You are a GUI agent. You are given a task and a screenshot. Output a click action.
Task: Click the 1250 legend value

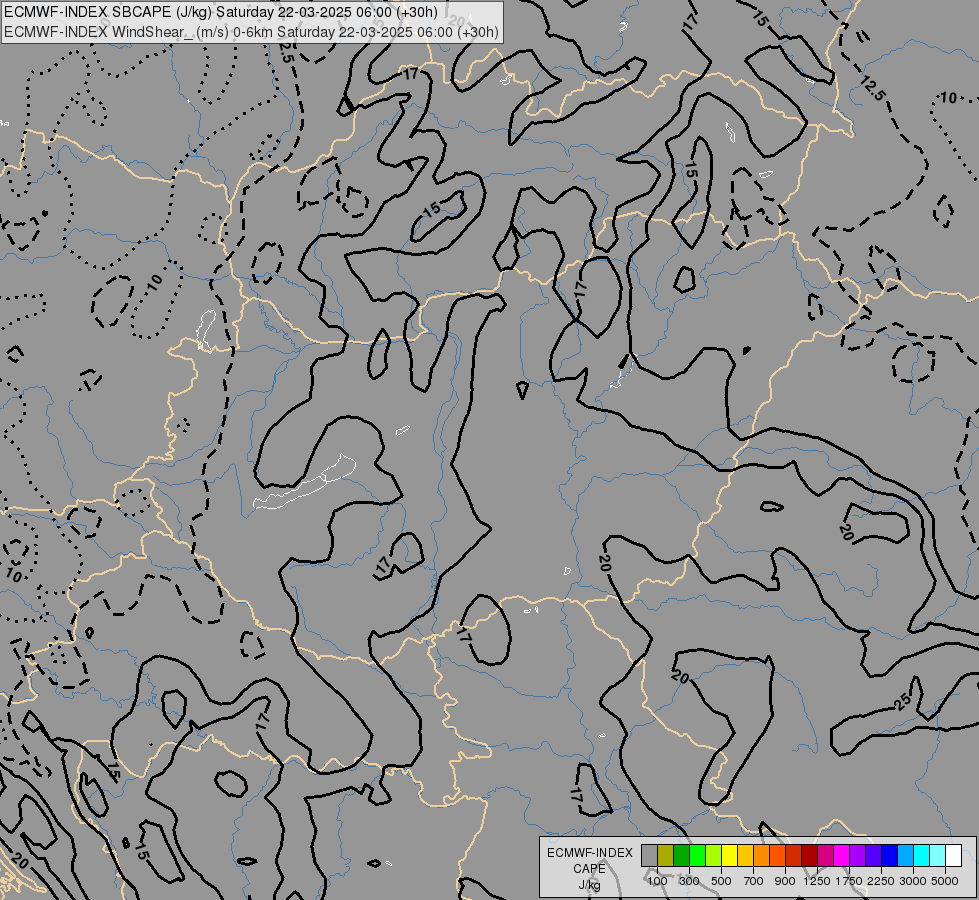pyautogui.click(x=817, y=881)
